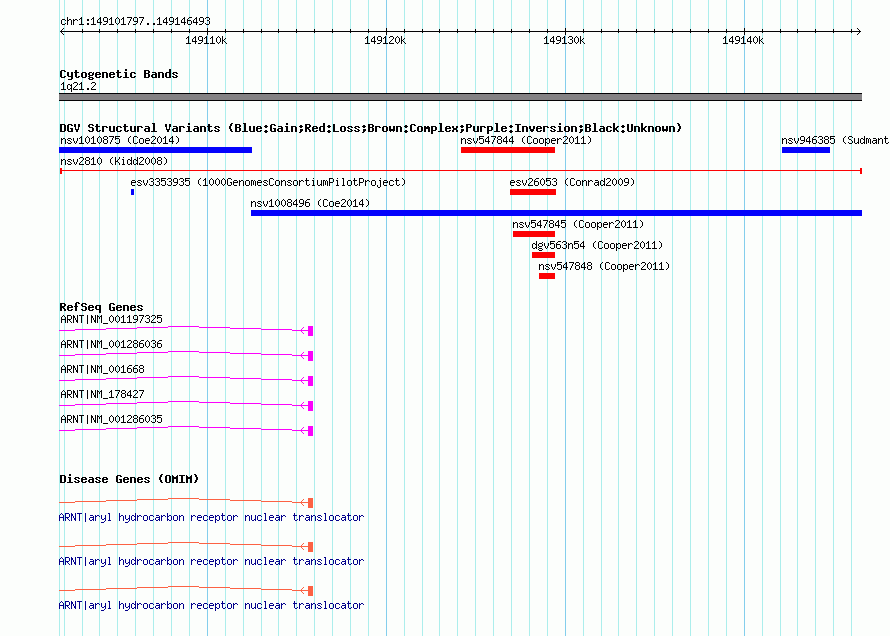Open the nsv547844 (Cooper2011) label

526,140
